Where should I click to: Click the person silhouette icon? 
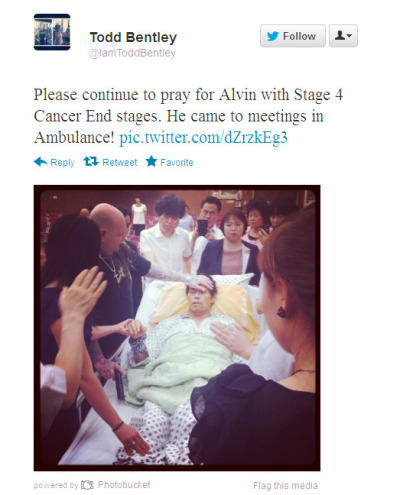pyautogui.click(x=340, y=35)
